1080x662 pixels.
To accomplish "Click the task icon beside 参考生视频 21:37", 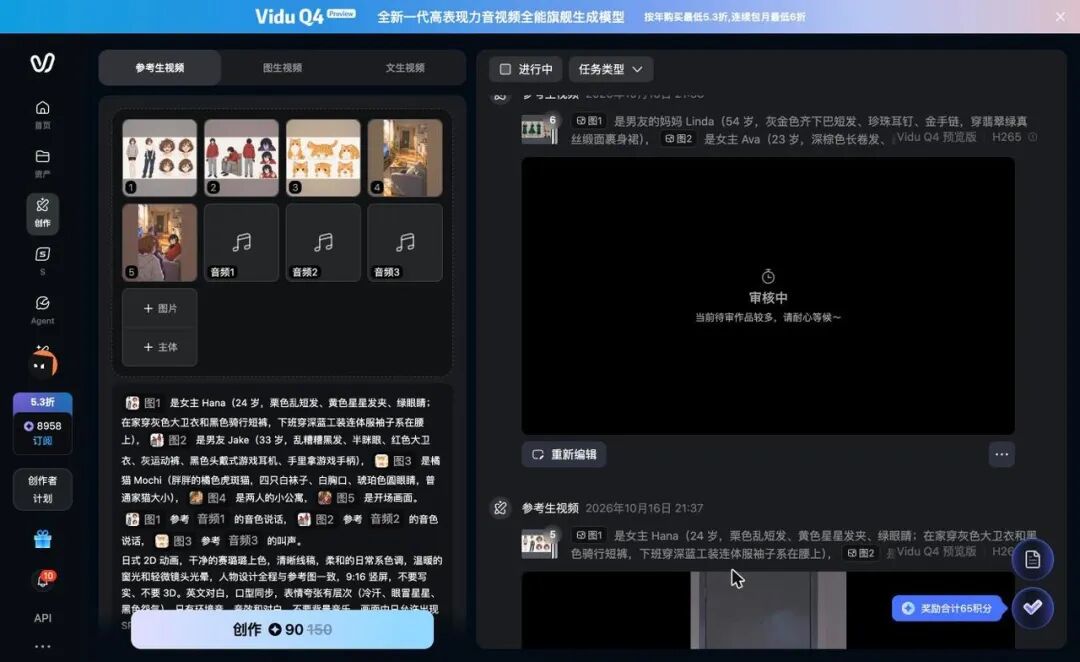I will click(501, 508).
